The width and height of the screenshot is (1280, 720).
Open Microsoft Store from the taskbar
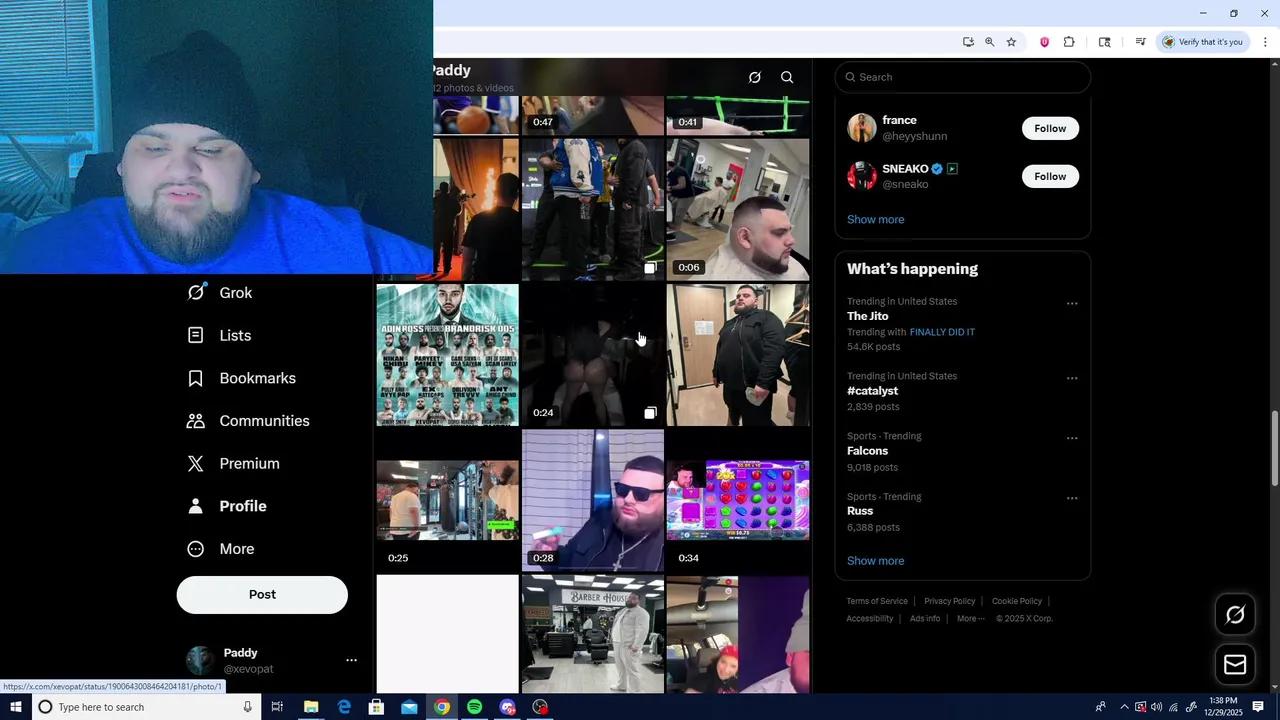(376, 707)
